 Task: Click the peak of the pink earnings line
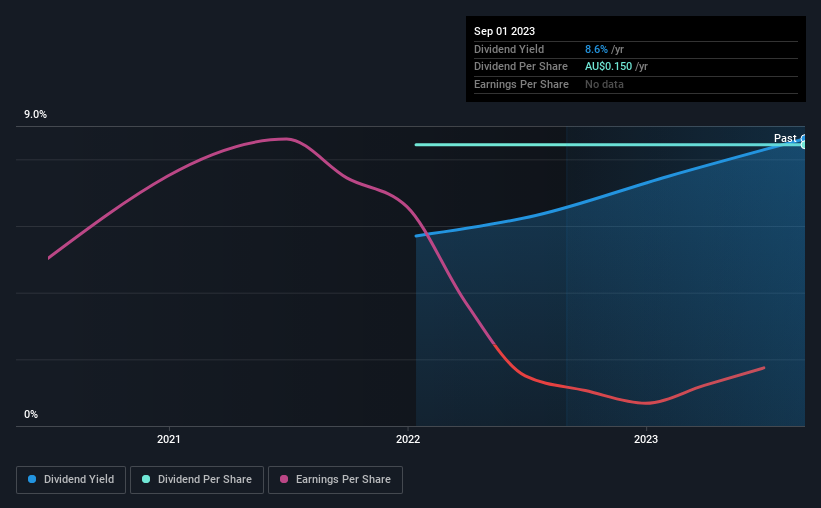[x=285, y=139]
